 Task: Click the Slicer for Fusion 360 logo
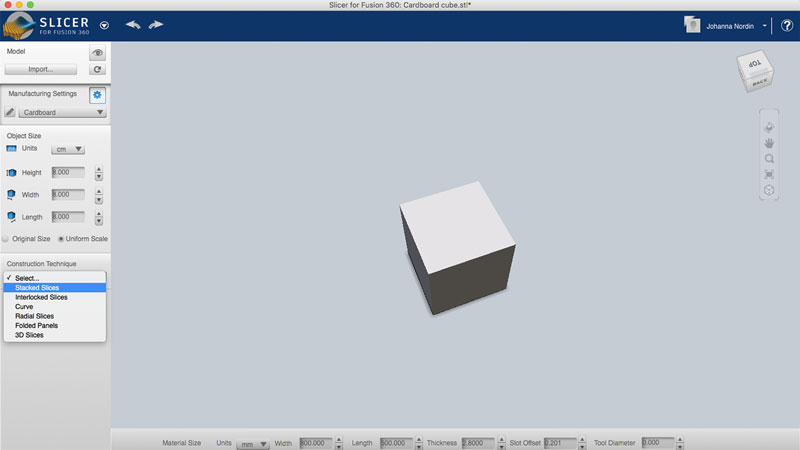pyautogui.click(x=46, y=25)
